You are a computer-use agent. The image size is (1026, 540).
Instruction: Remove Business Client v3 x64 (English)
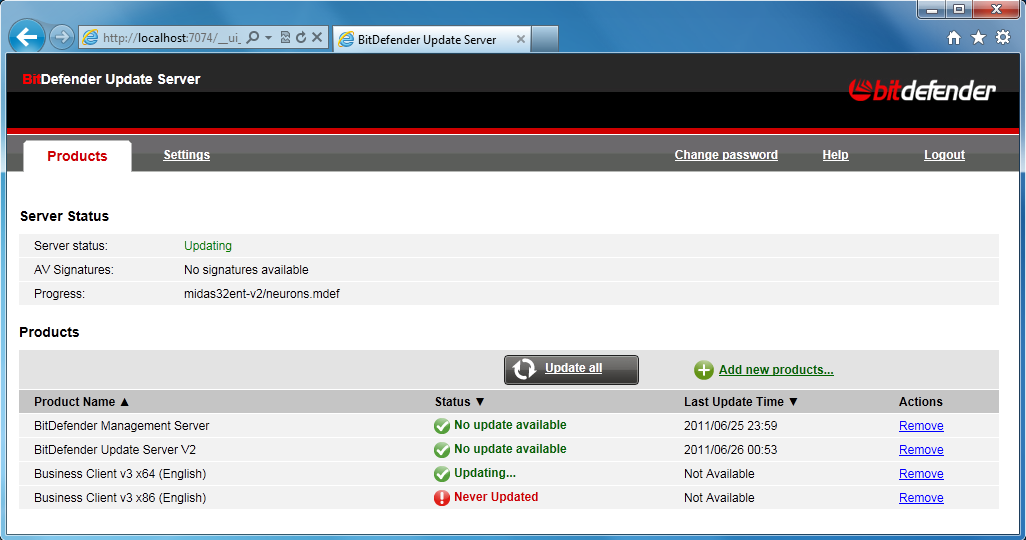(x=921, y=474)
